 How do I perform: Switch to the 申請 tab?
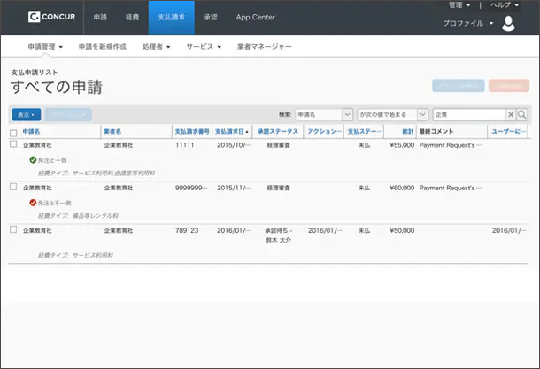(x=100, y=17)
